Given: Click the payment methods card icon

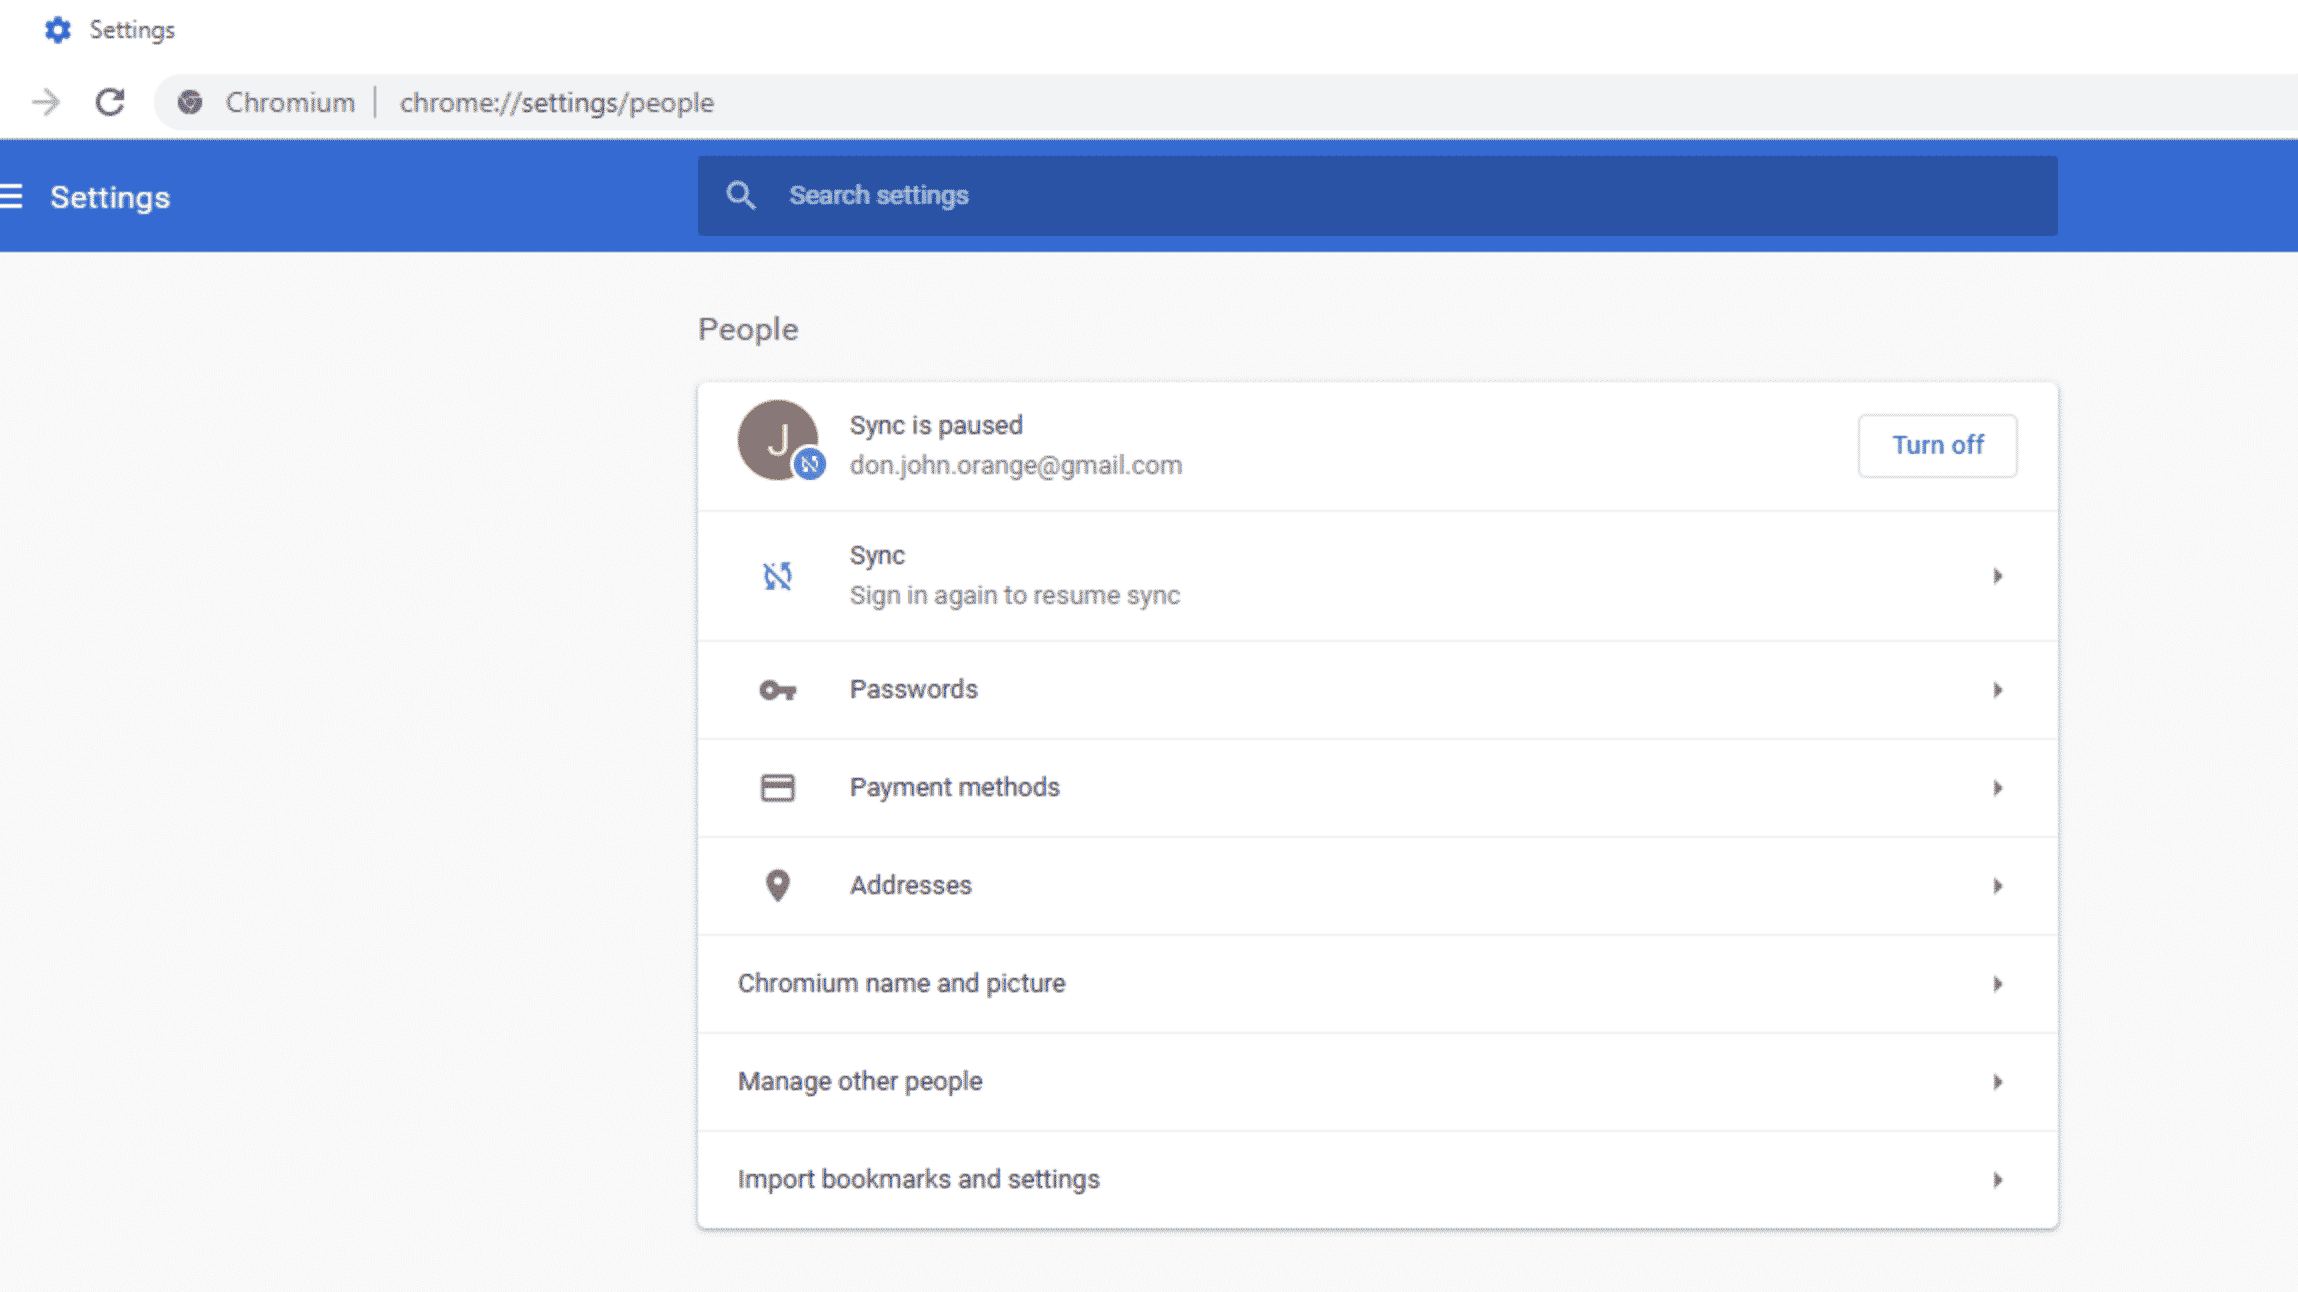Looking at the screenshot, I should point(777,787).
